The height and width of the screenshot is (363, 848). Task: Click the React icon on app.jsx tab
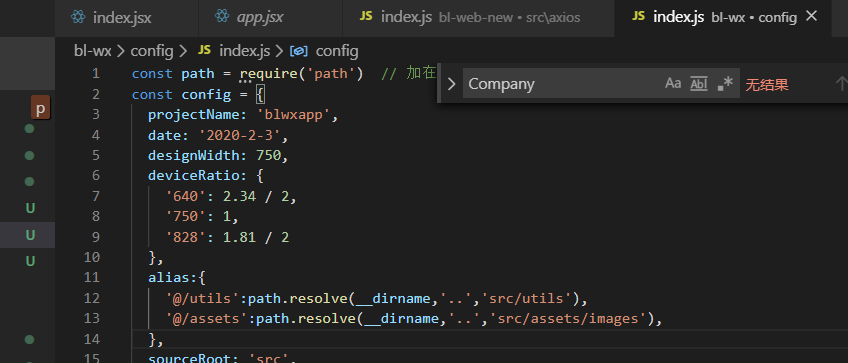tap(222, 17)
